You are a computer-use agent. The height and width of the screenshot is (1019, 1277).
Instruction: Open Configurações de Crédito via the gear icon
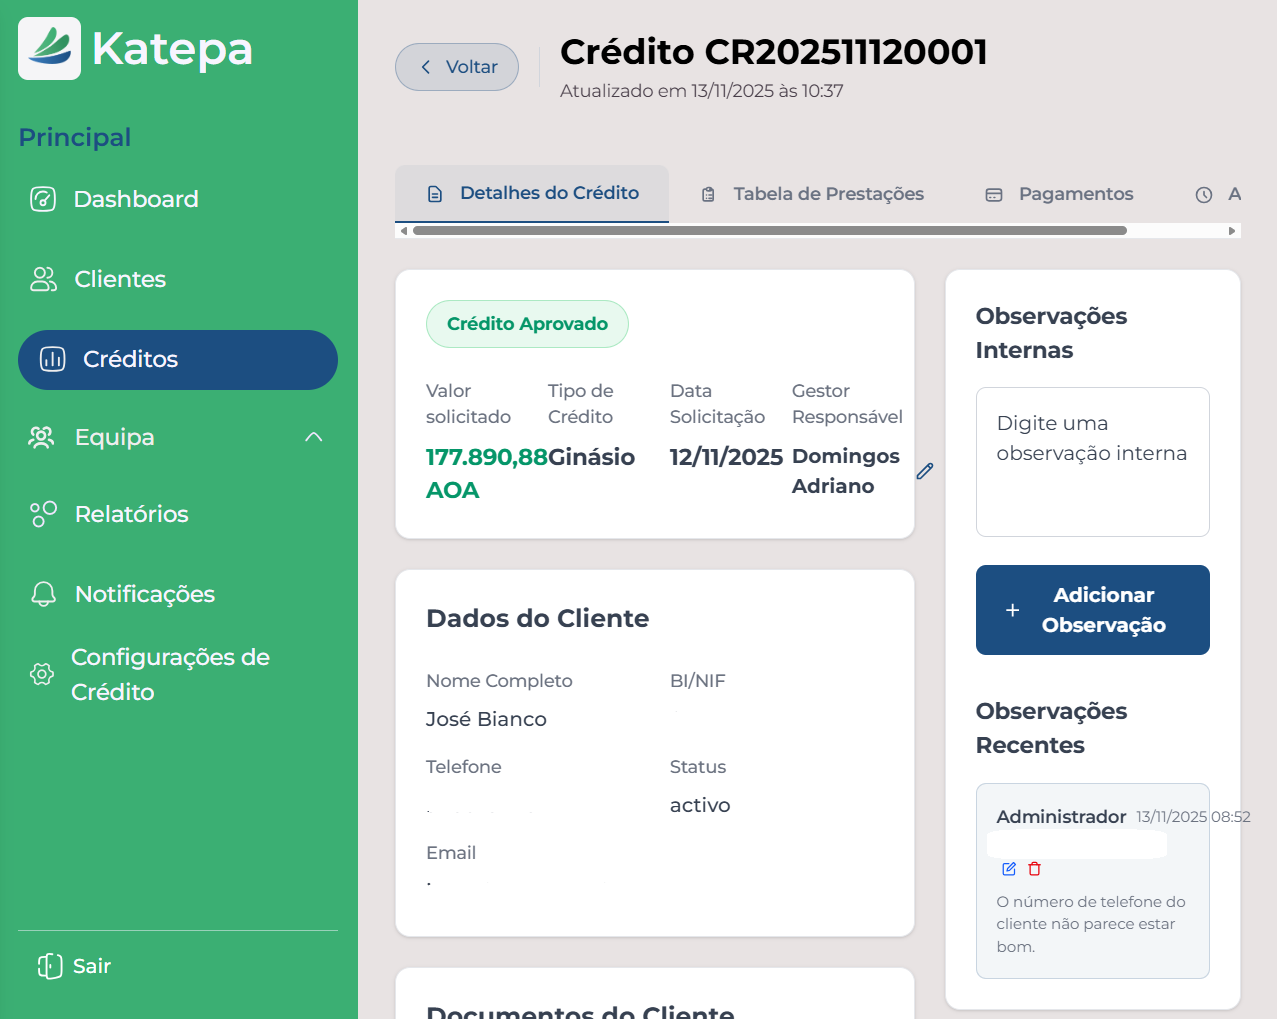pos(41,673)
